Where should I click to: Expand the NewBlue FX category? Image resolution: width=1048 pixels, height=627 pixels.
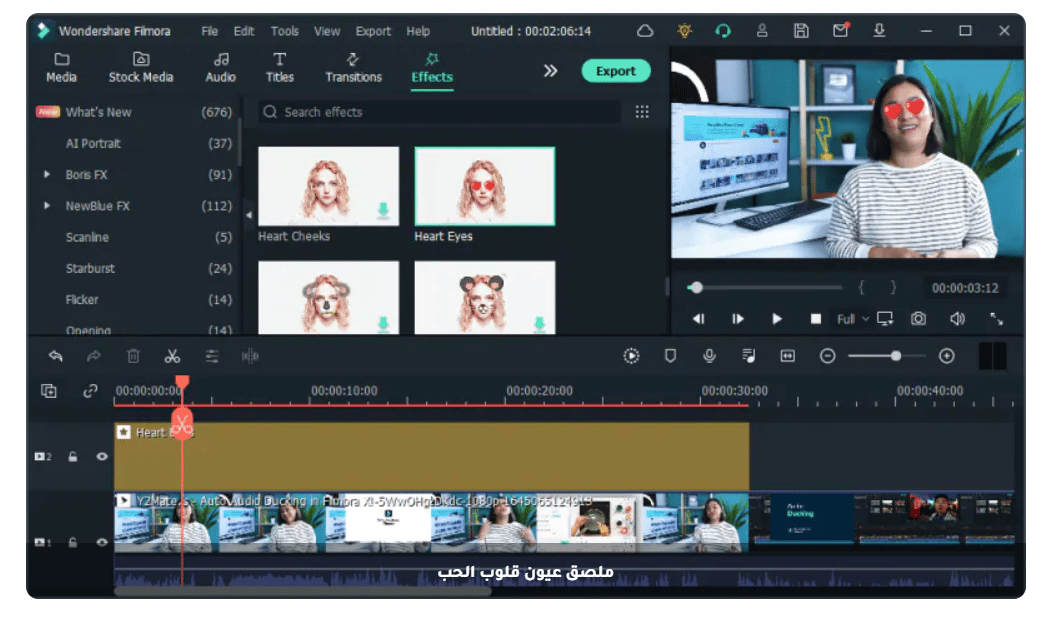(x=47, y=206)
